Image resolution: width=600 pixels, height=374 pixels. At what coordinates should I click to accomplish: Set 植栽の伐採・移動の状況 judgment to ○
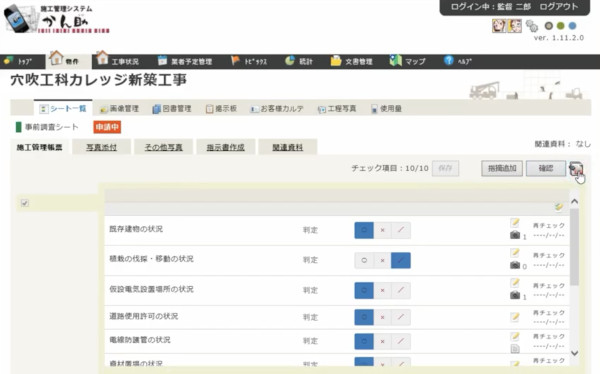pos(364,260)
